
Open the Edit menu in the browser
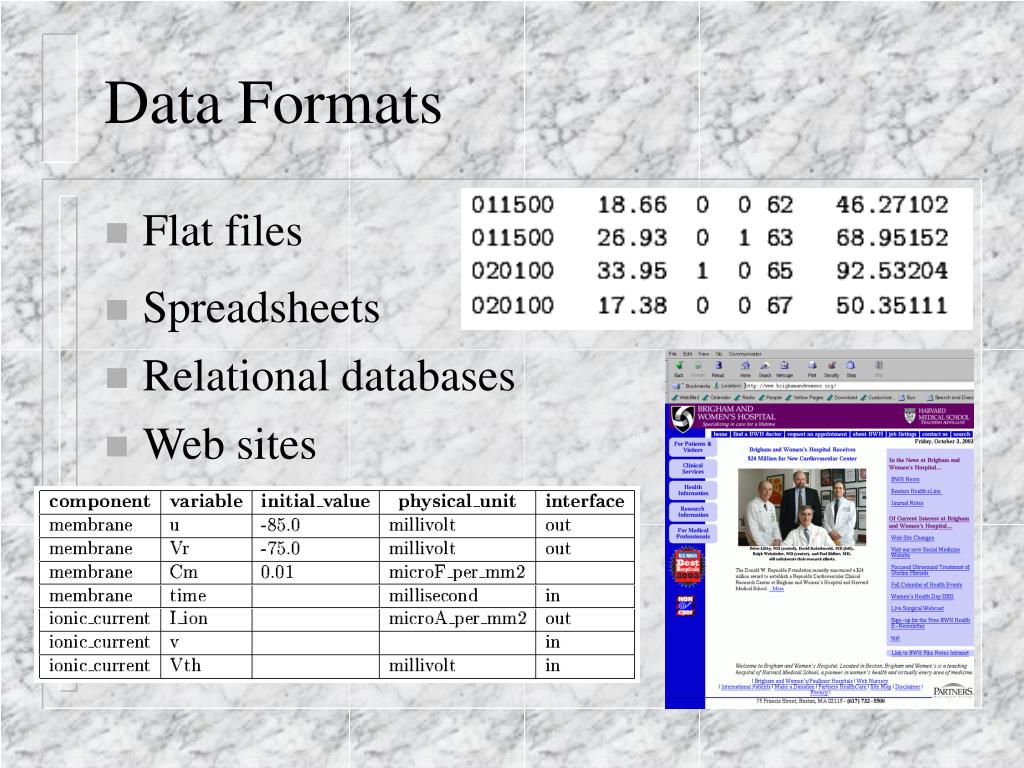[688, 354]
